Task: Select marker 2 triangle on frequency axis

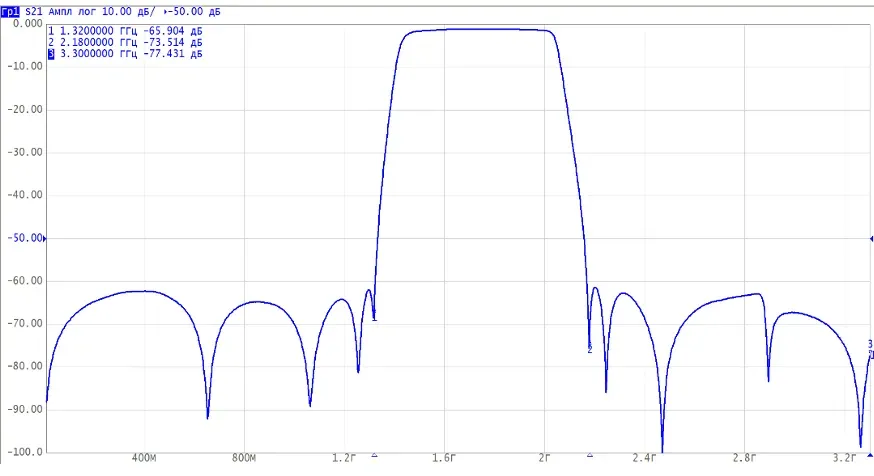Action: pos(590,455)
